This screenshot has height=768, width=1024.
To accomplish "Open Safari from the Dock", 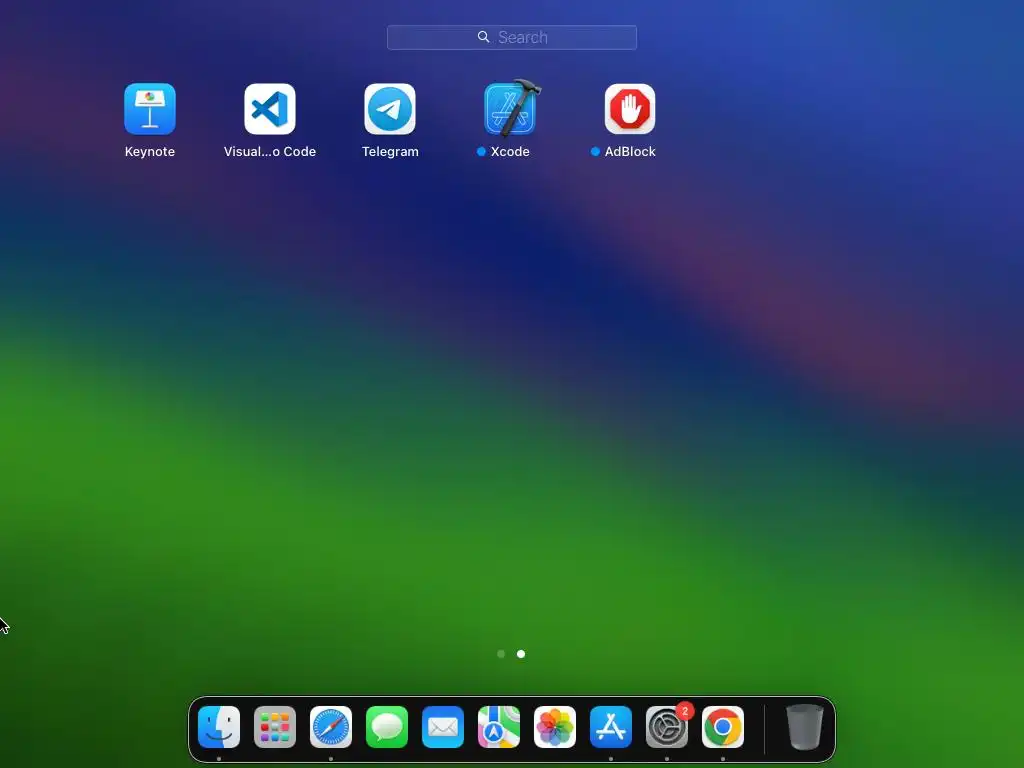I will coord(331,727).
